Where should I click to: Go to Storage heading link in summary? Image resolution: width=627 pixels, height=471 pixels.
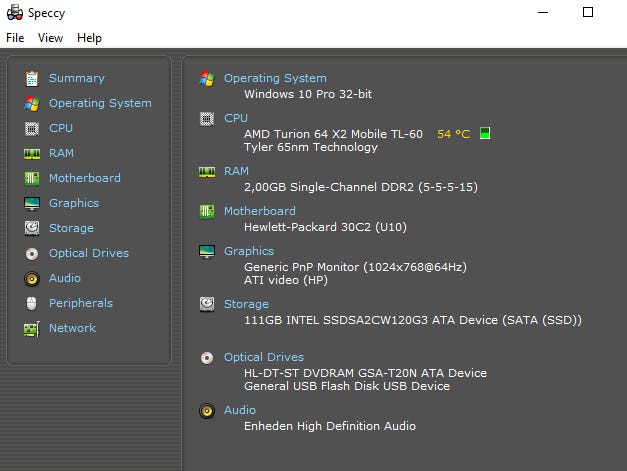point(246,304)
